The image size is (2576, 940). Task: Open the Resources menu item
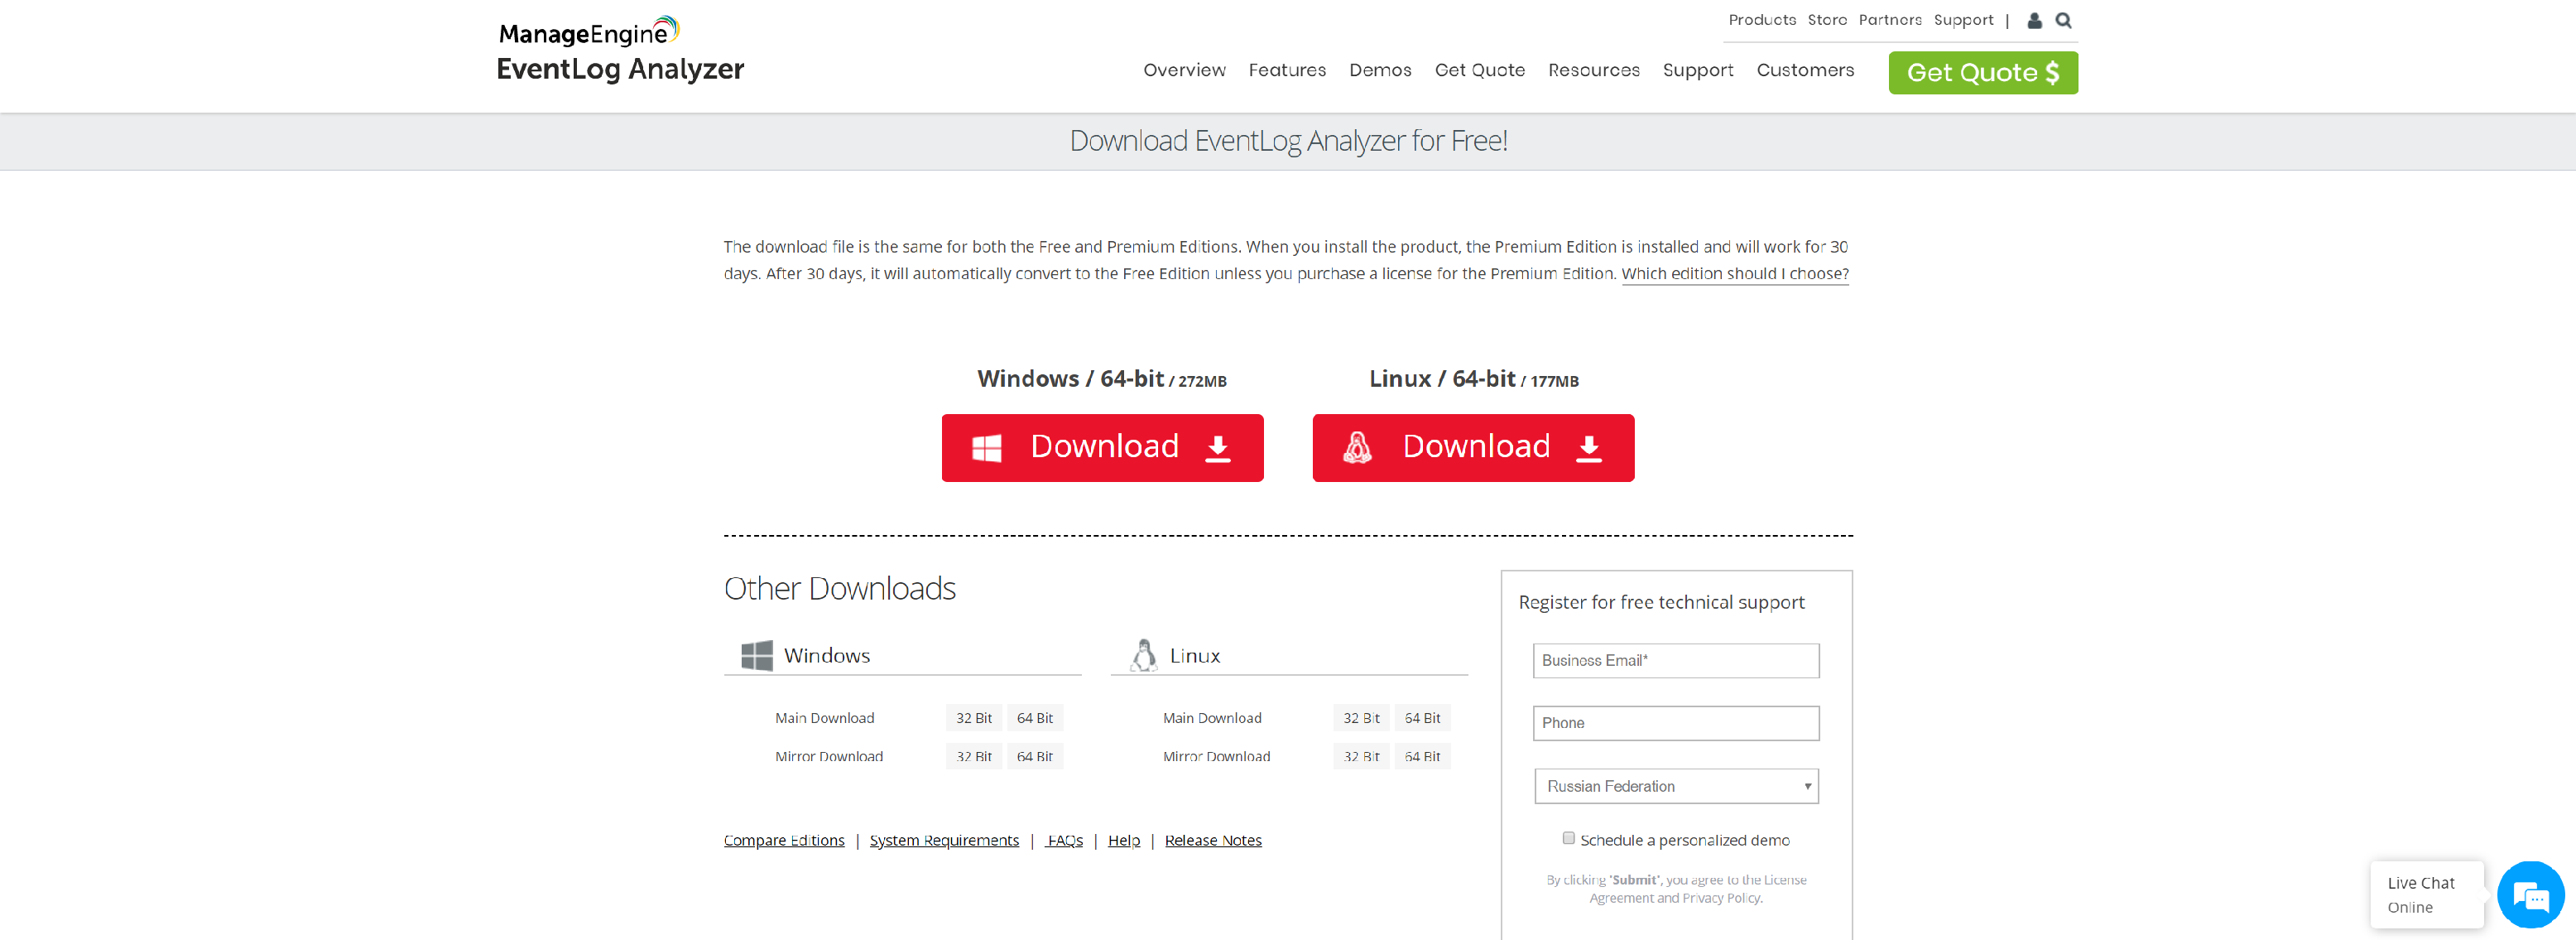(x=1593, y=70)
